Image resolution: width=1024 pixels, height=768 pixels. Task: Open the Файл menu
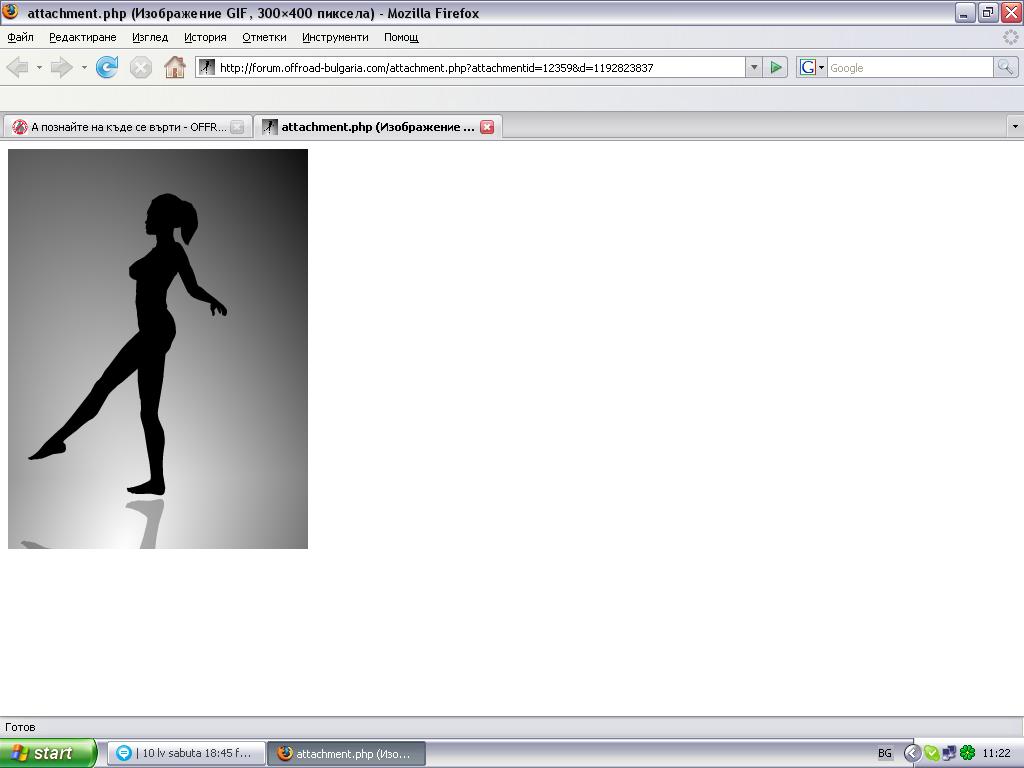(x=20, y=37)
